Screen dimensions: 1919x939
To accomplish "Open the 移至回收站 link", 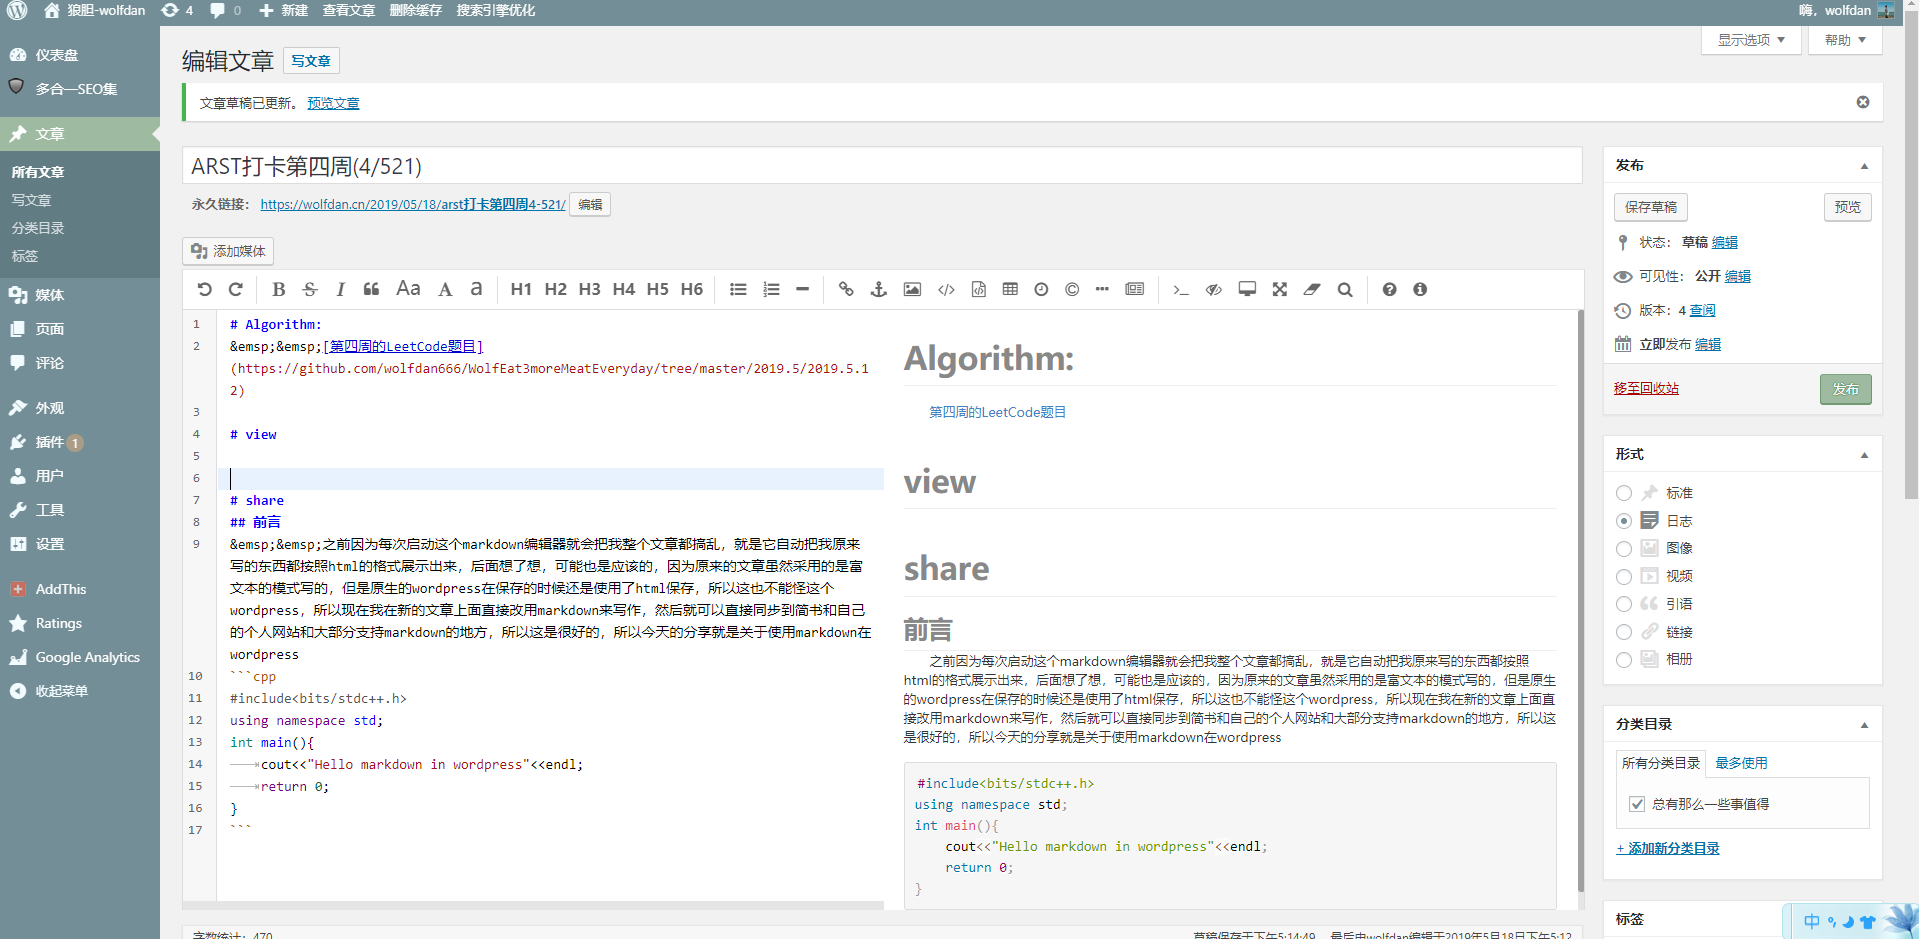I will pos(1646,388).
